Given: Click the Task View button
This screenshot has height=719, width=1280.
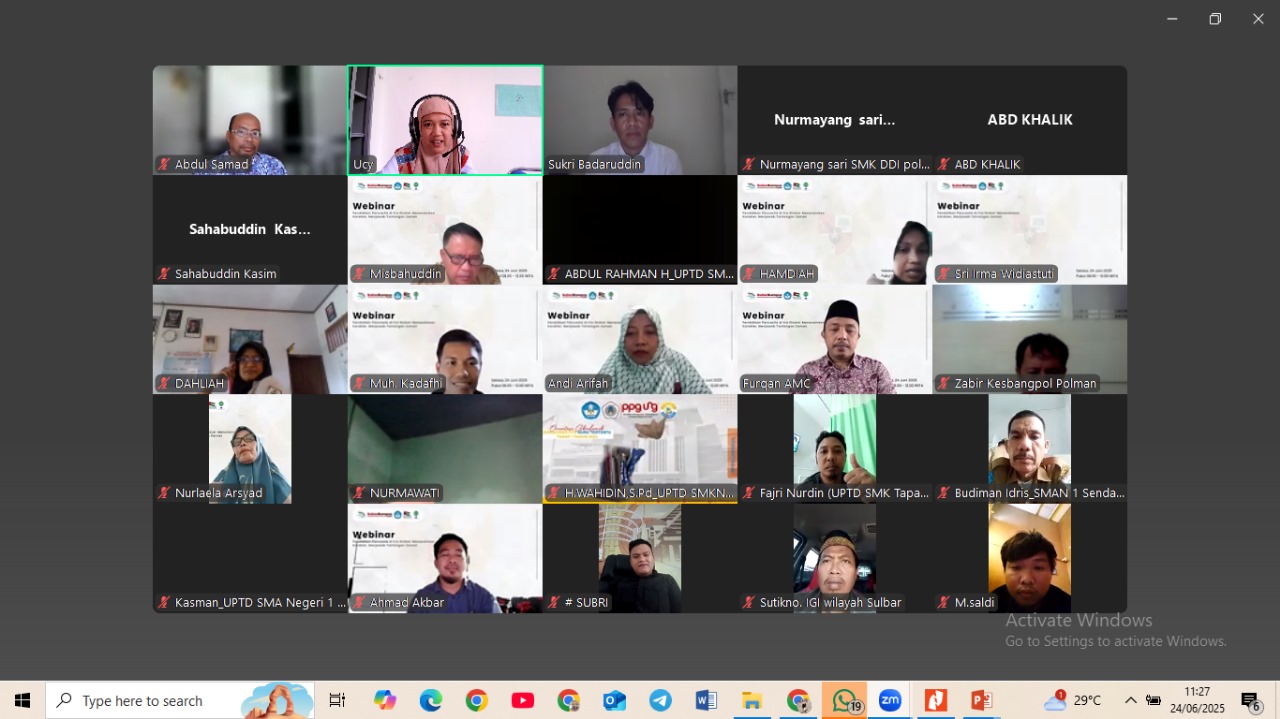Looking at the screenshot, I should tap(337, 701).
